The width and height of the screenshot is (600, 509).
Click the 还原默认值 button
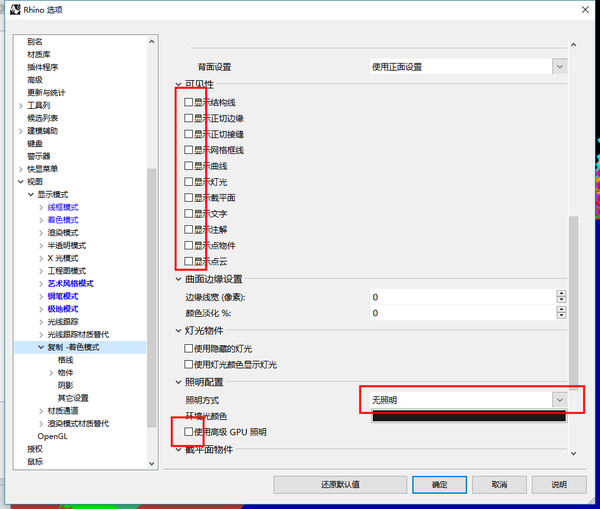click(340, 485)
